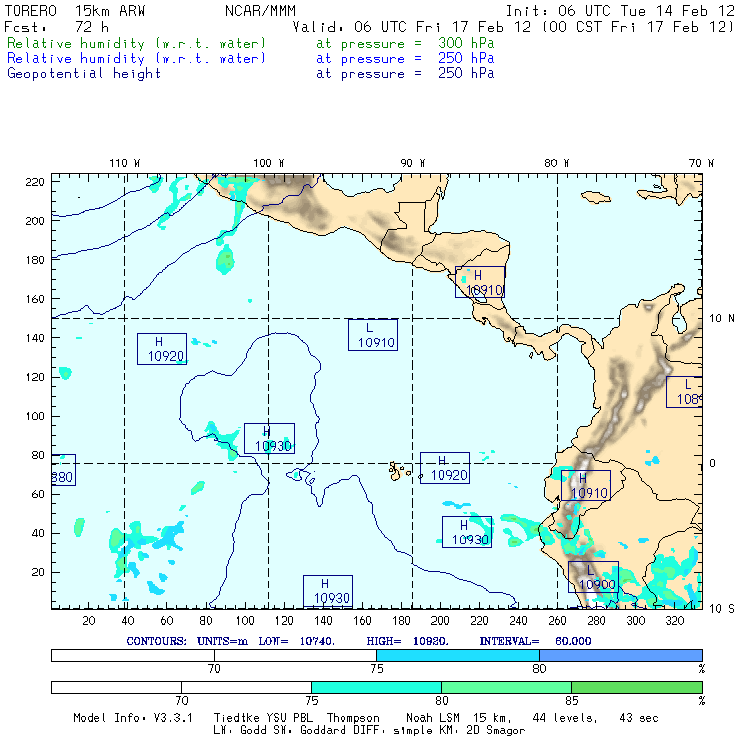Click the dark blue 80% color bar segment
Viewport: 740px width, 740px height.
(620, 654)
